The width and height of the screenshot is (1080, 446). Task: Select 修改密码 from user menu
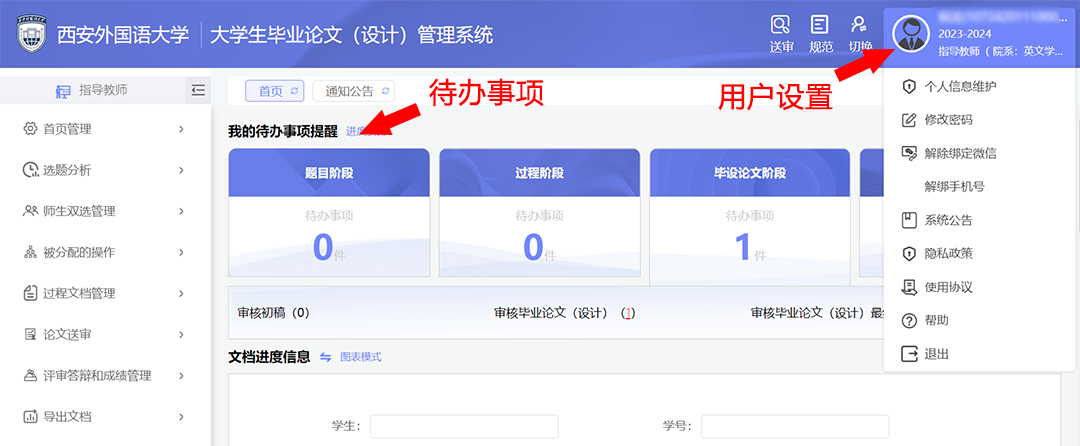tap(948, 120)
